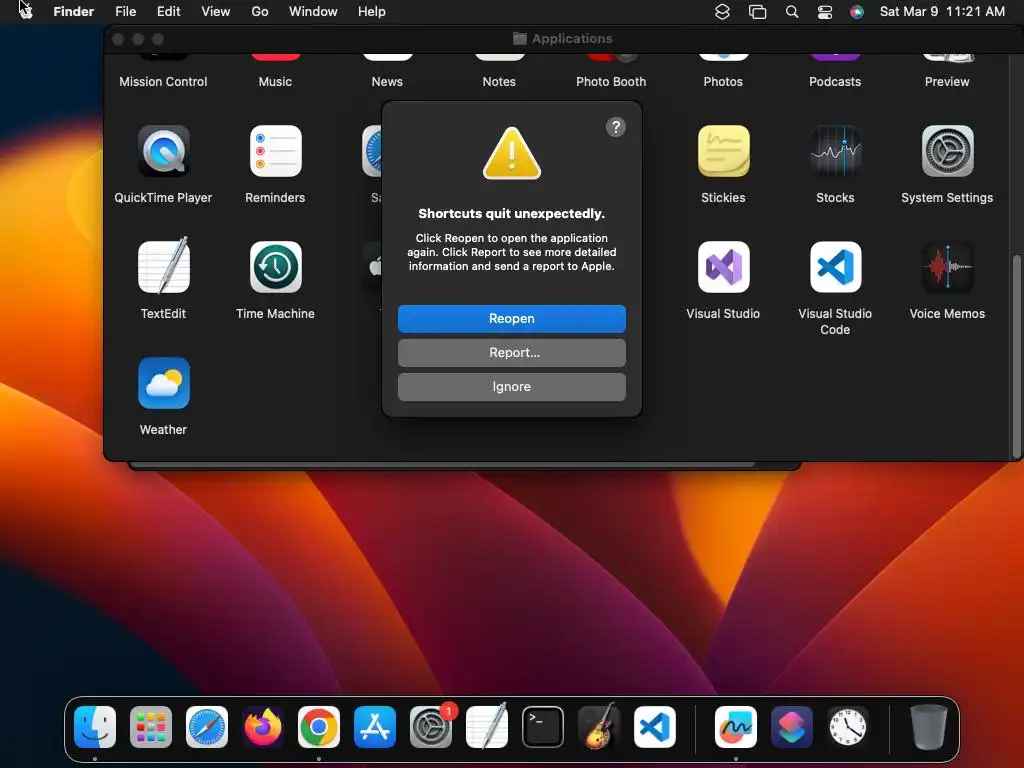This screenshot has width=1024, height=768.
Task: Open System Settings with badge in Dock
Action: (x=431, y=727)
